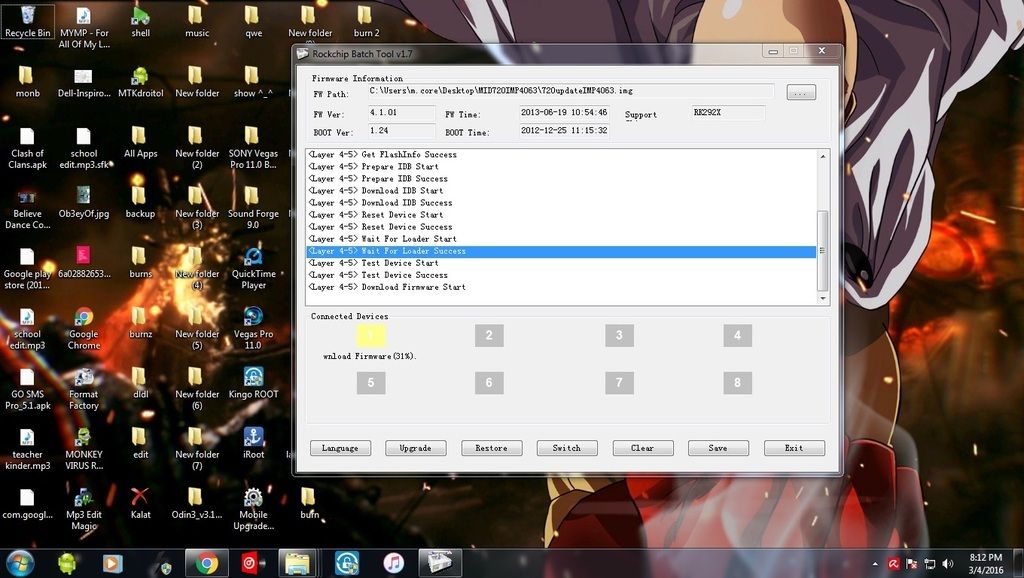
Task: Open the SONY Vegas Pro 11.0 folder
Action: pyautogui.click(x=253, y=148)
